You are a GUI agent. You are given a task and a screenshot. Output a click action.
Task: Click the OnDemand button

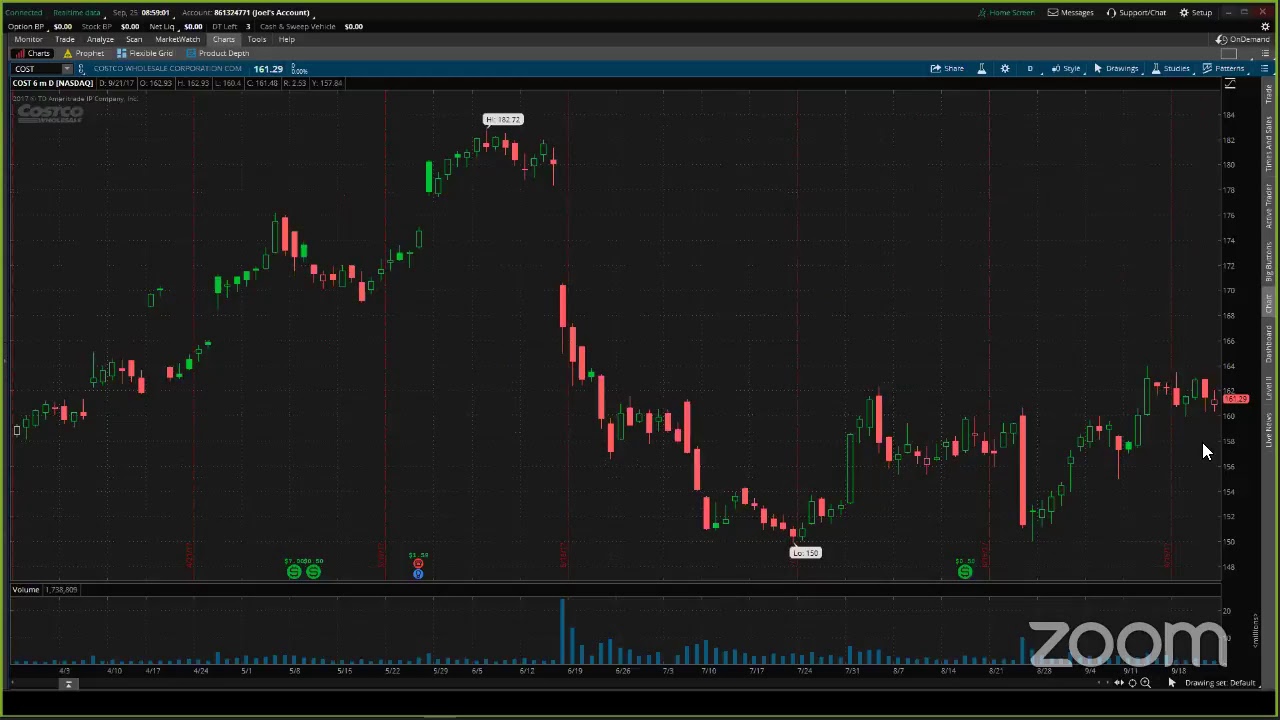tap(1243, 39)
